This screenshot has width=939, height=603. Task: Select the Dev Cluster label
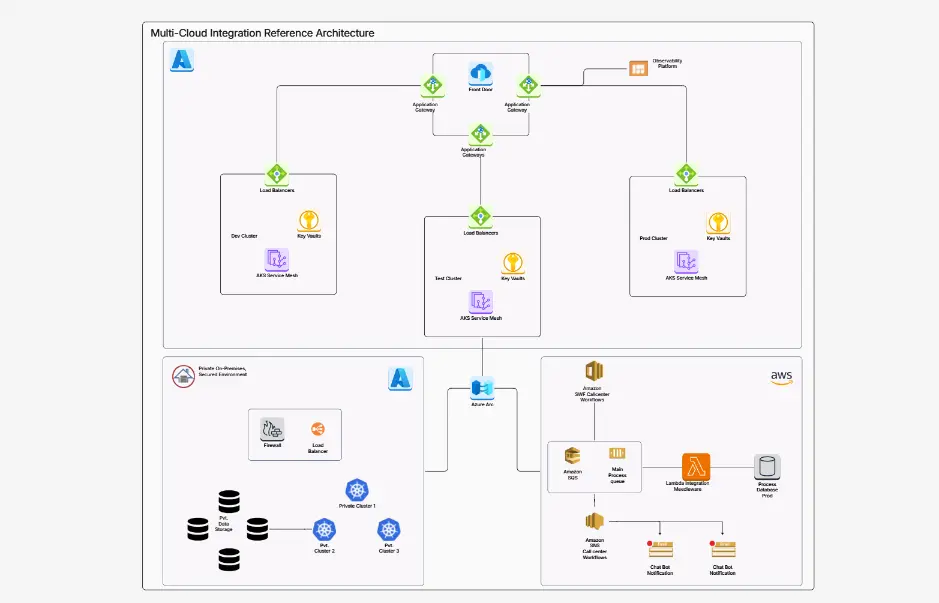click(244, 236)
